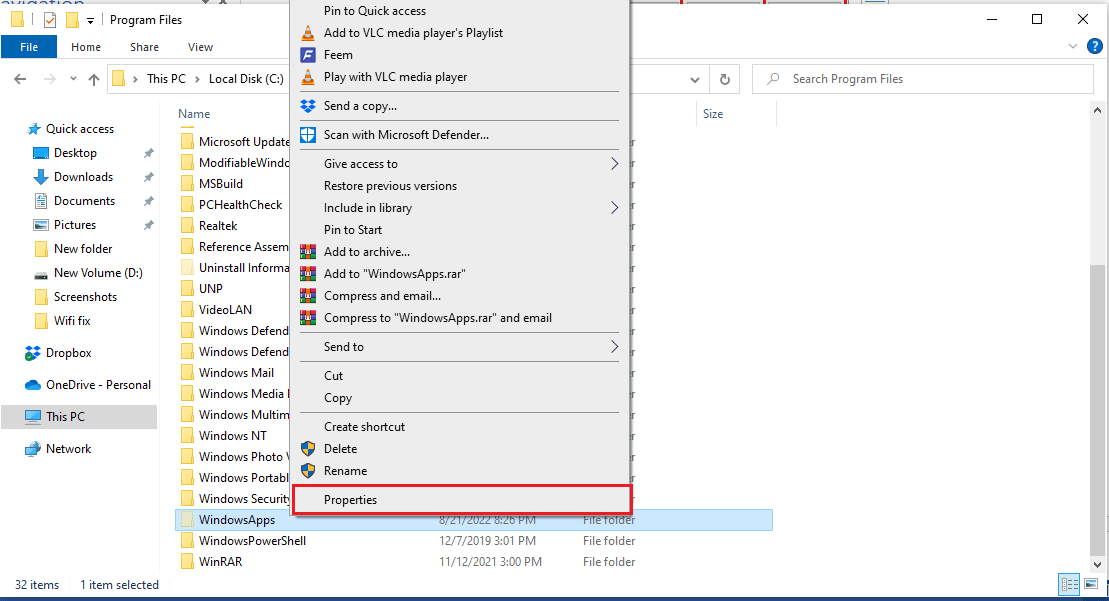1109x601 pixels.
Task: Open the recent locations dropdown arrow
Action: [73, 79]
